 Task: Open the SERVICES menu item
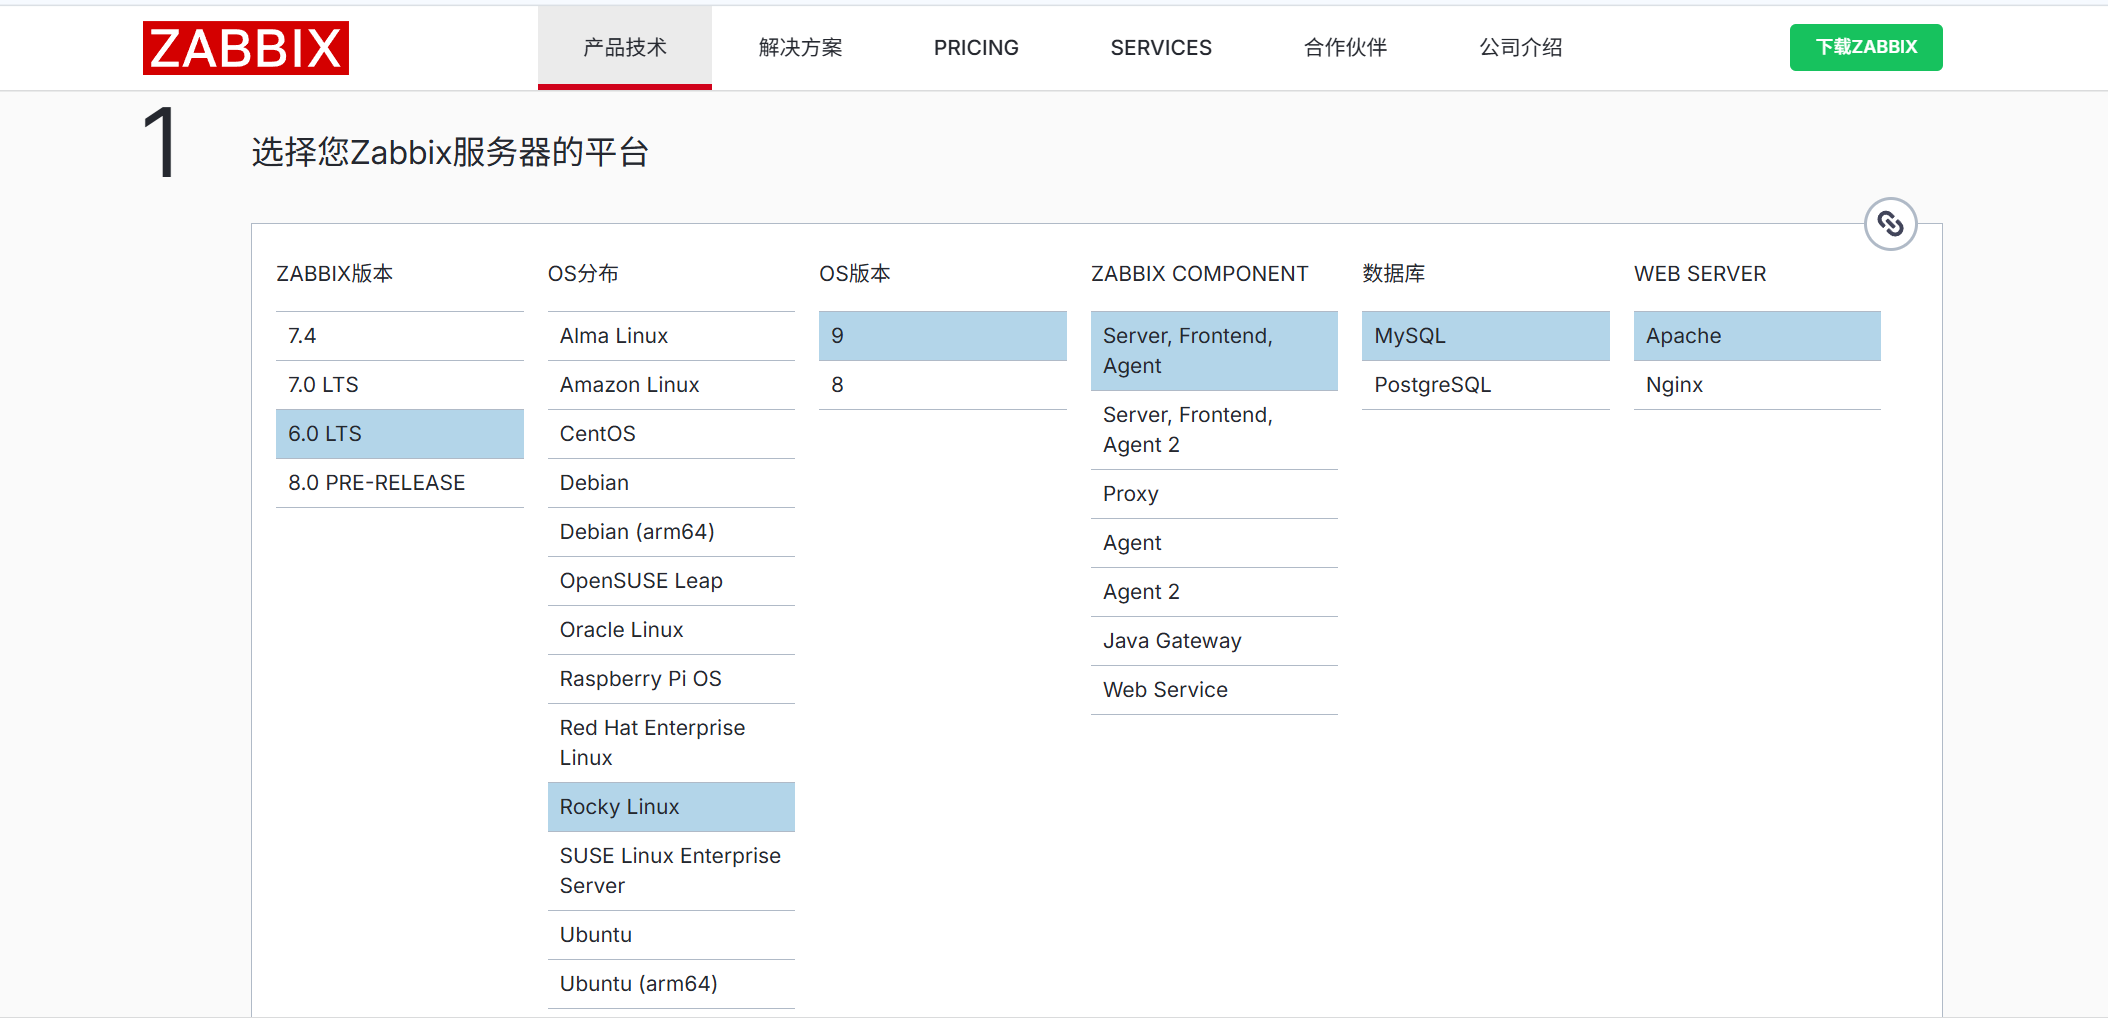pos(1161,47)
